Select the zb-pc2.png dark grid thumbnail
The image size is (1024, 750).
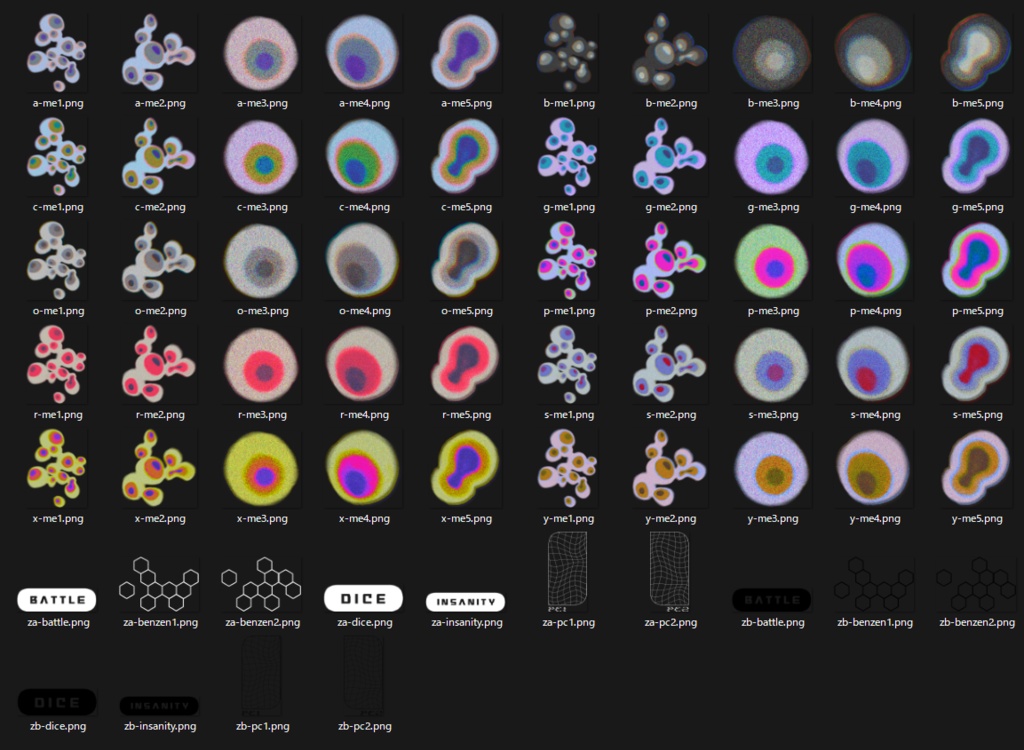click(364, 676)
